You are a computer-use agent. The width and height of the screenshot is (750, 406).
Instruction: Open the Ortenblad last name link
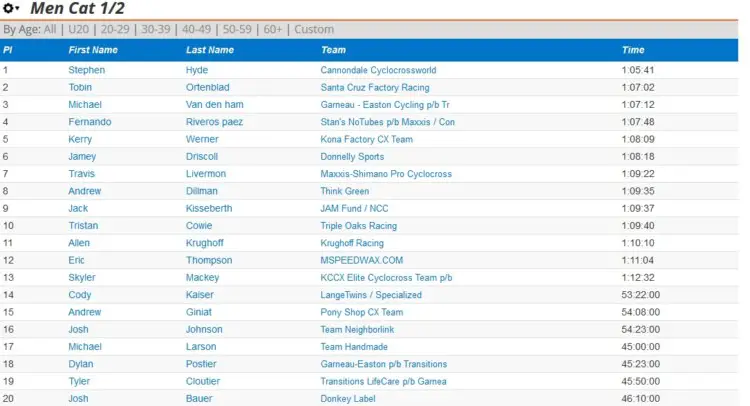208,87
